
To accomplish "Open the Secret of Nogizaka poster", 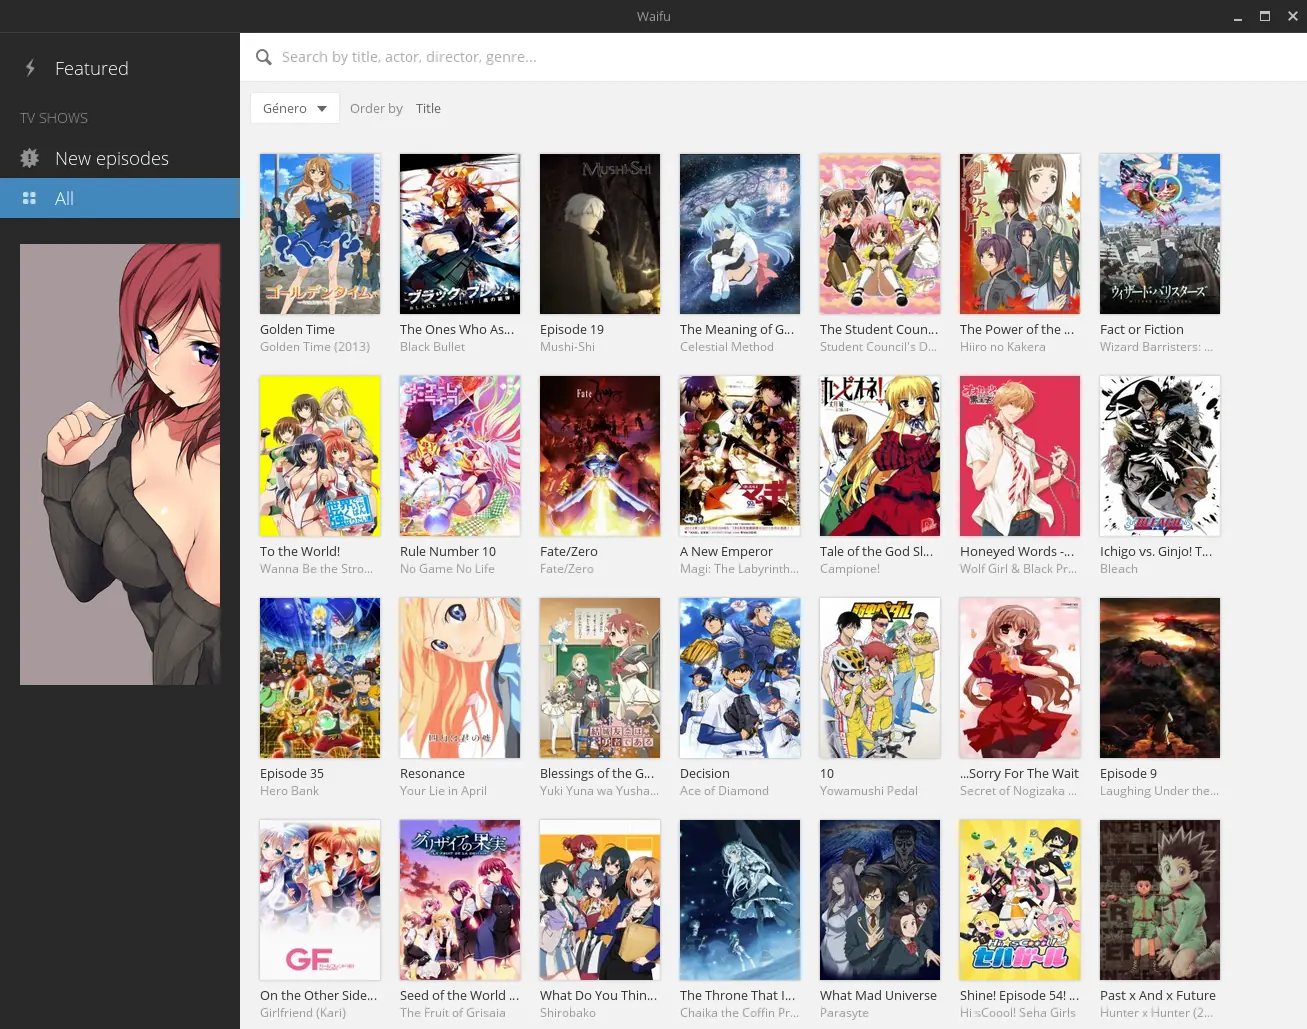I will pos(1020,678).
